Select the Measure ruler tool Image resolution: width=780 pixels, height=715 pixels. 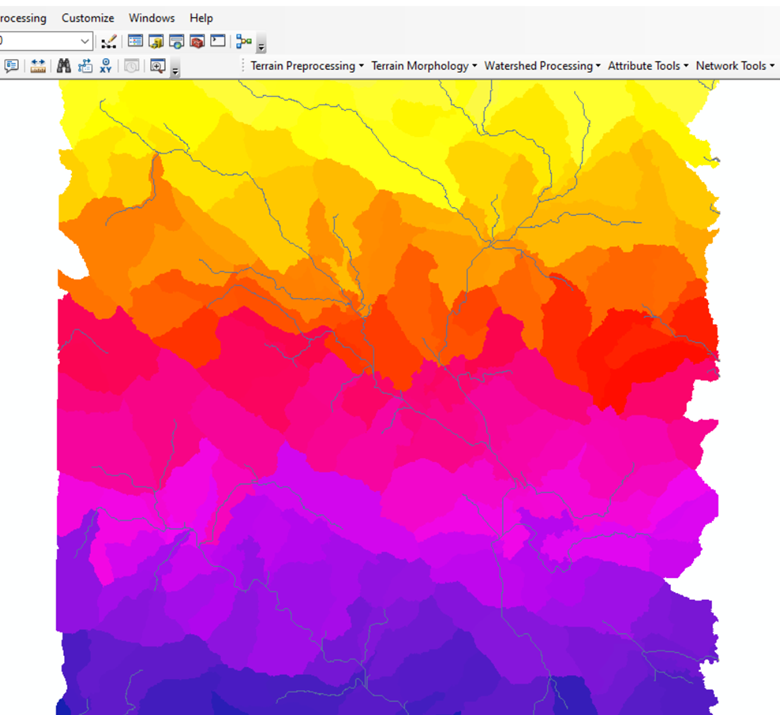click(x=38, y=66)
